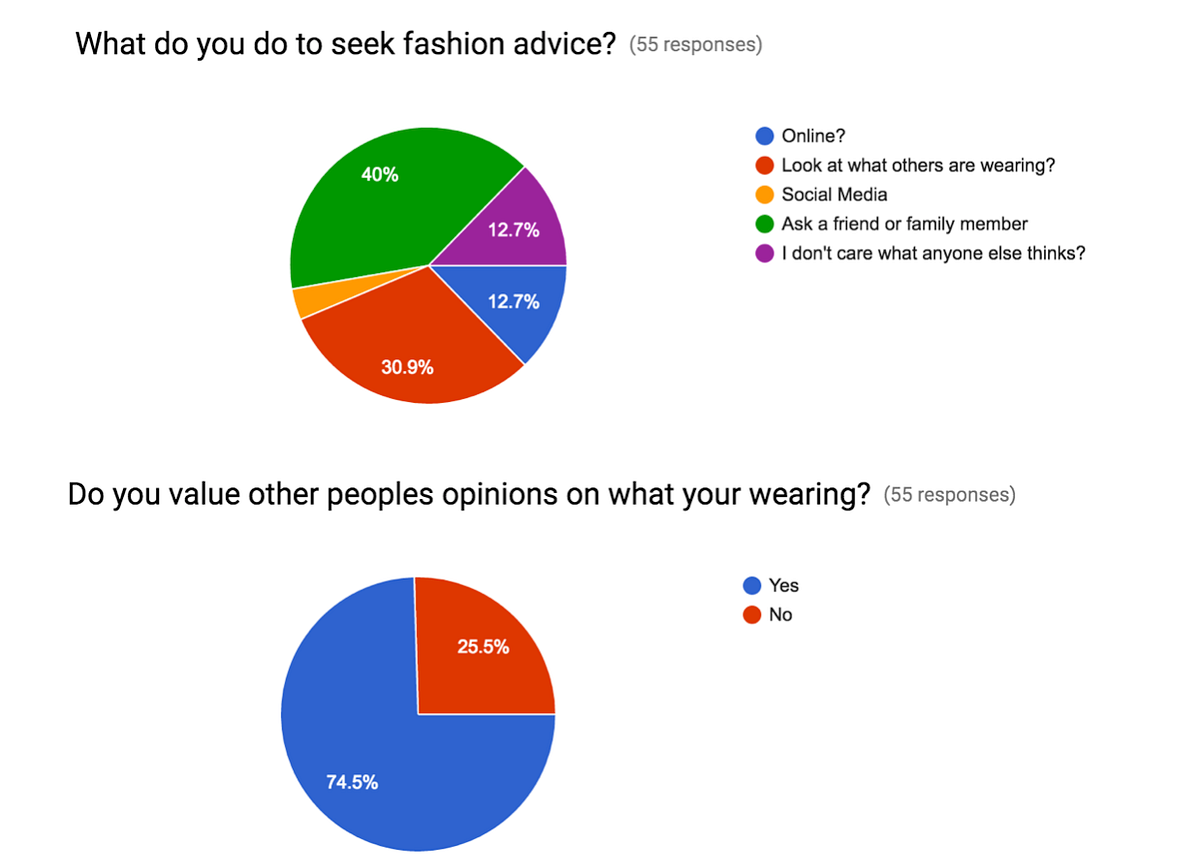Click the orange Social Media legend dot
This screenshot has height=868, width=1200.
pyautogui.click(x=765, y=195)
